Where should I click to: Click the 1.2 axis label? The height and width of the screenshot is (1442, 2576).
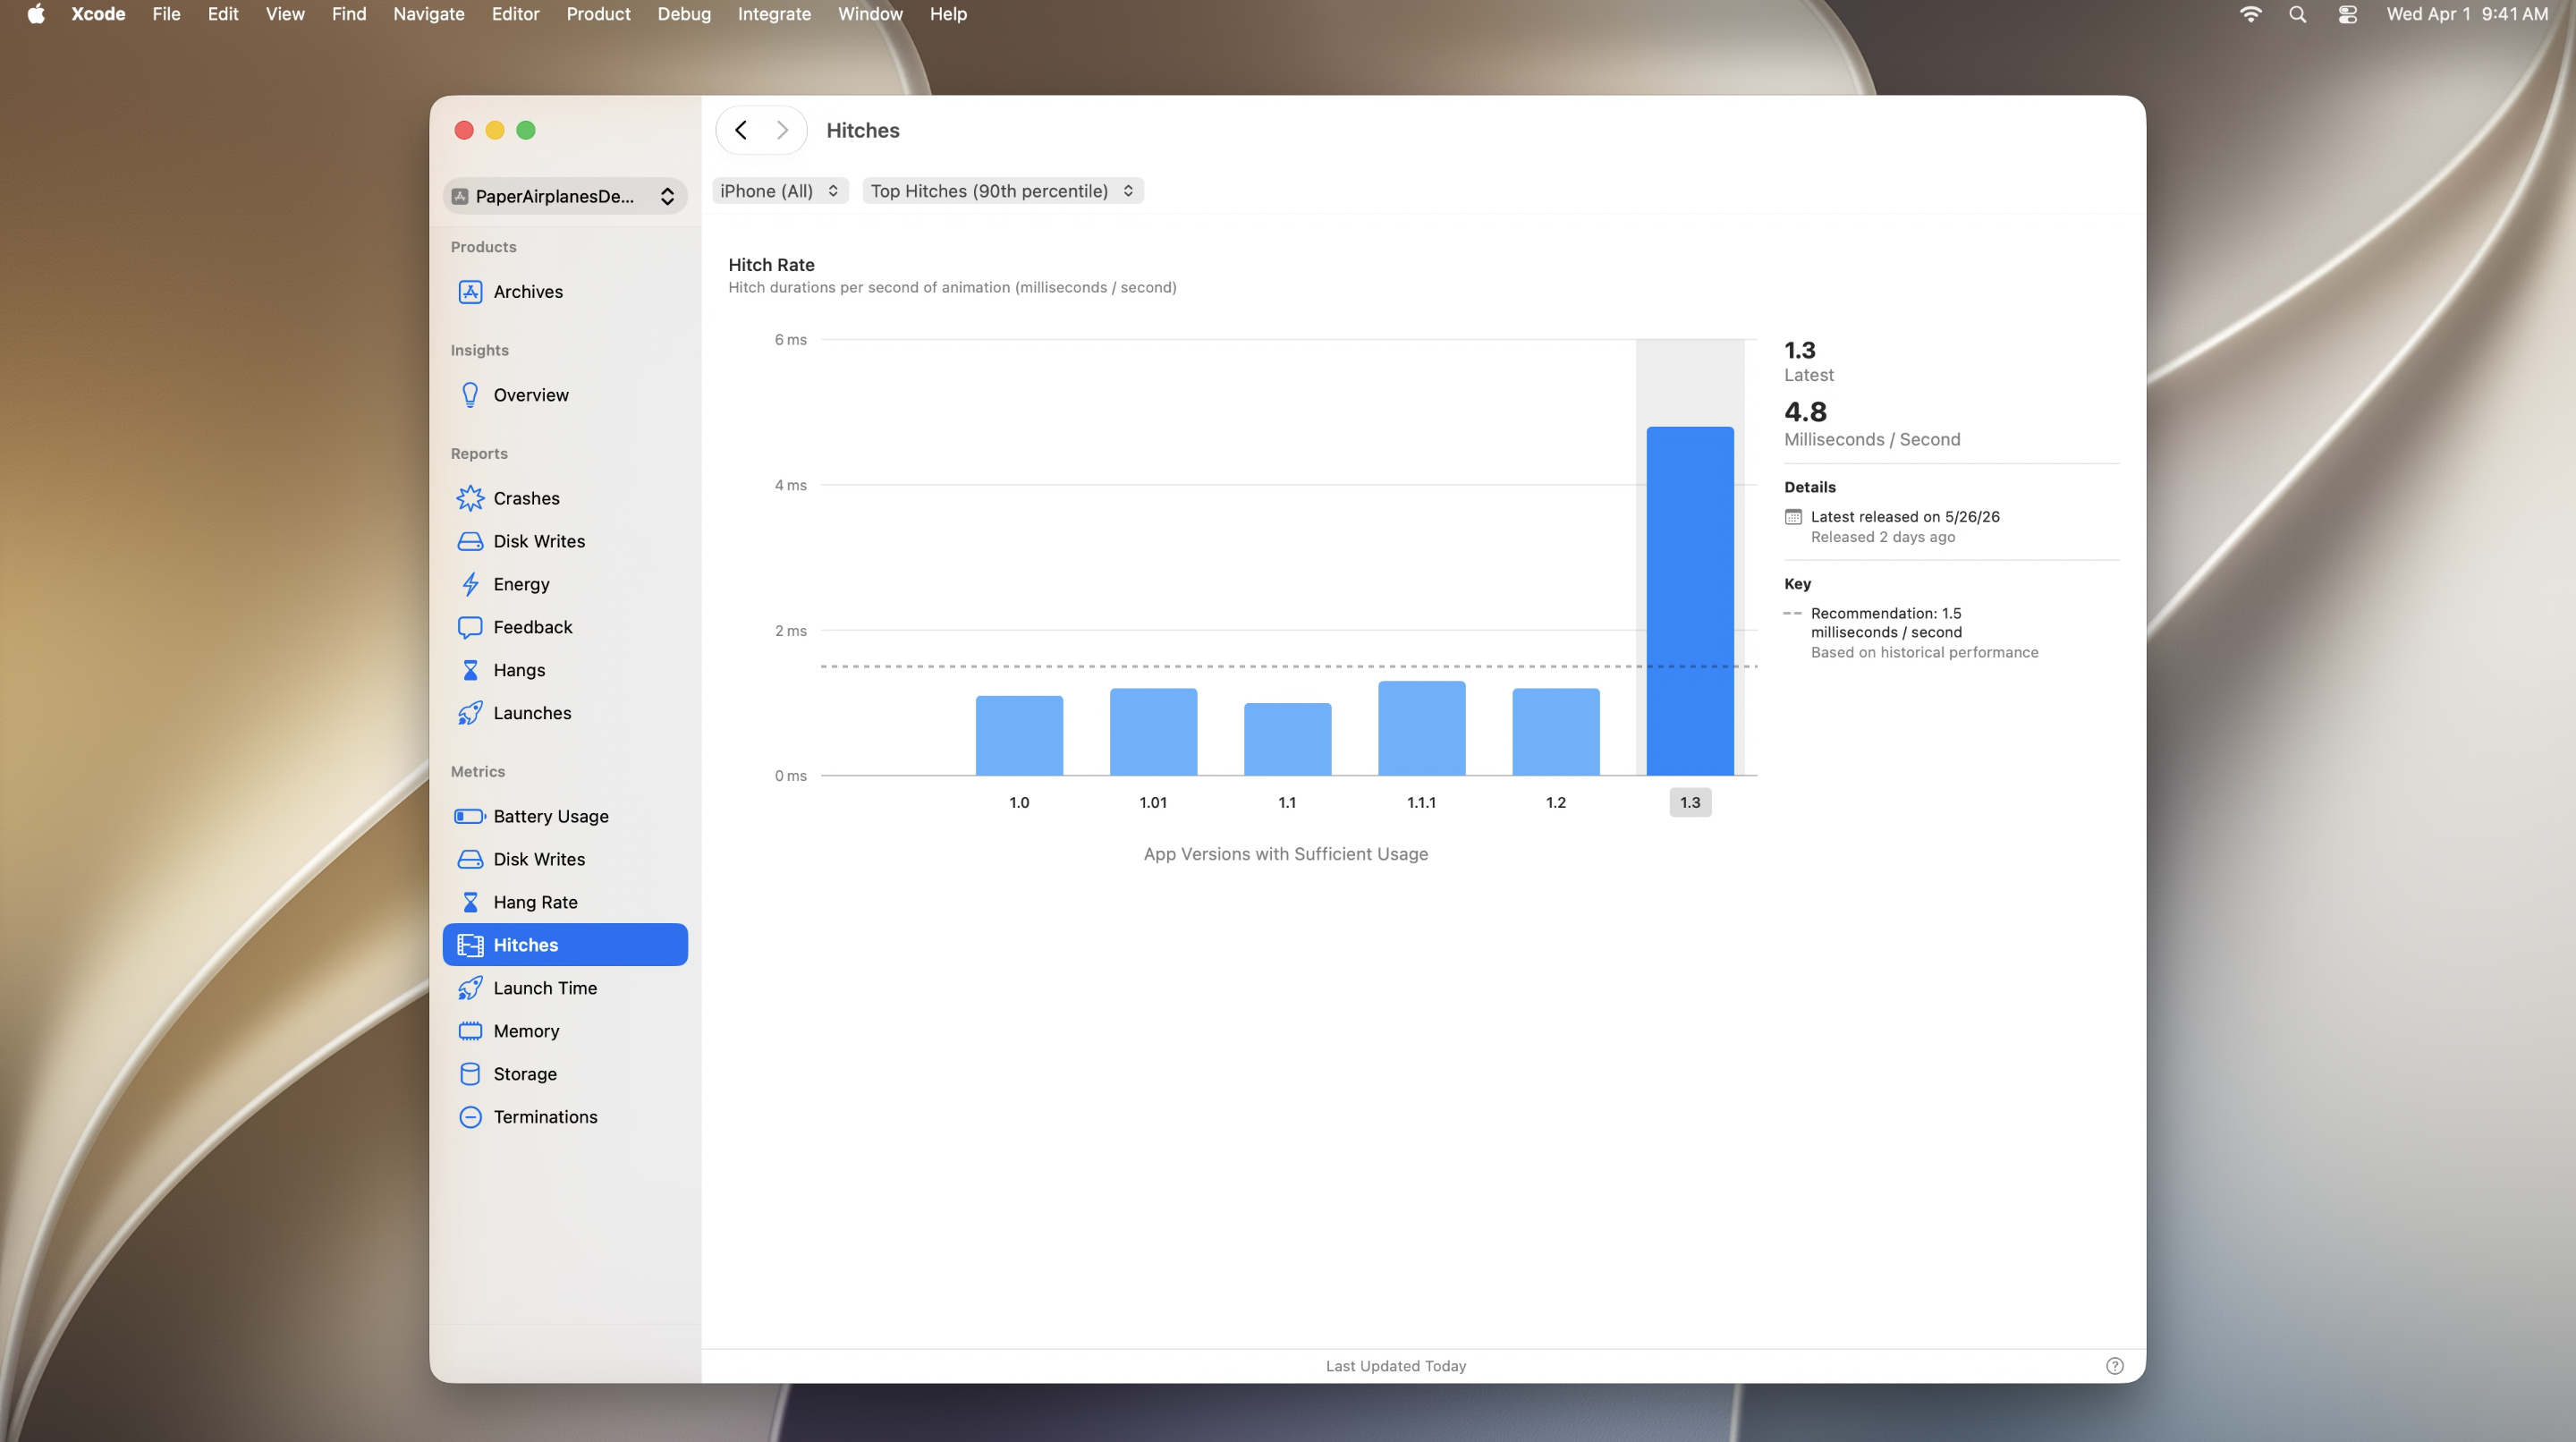pos(1555,802)
